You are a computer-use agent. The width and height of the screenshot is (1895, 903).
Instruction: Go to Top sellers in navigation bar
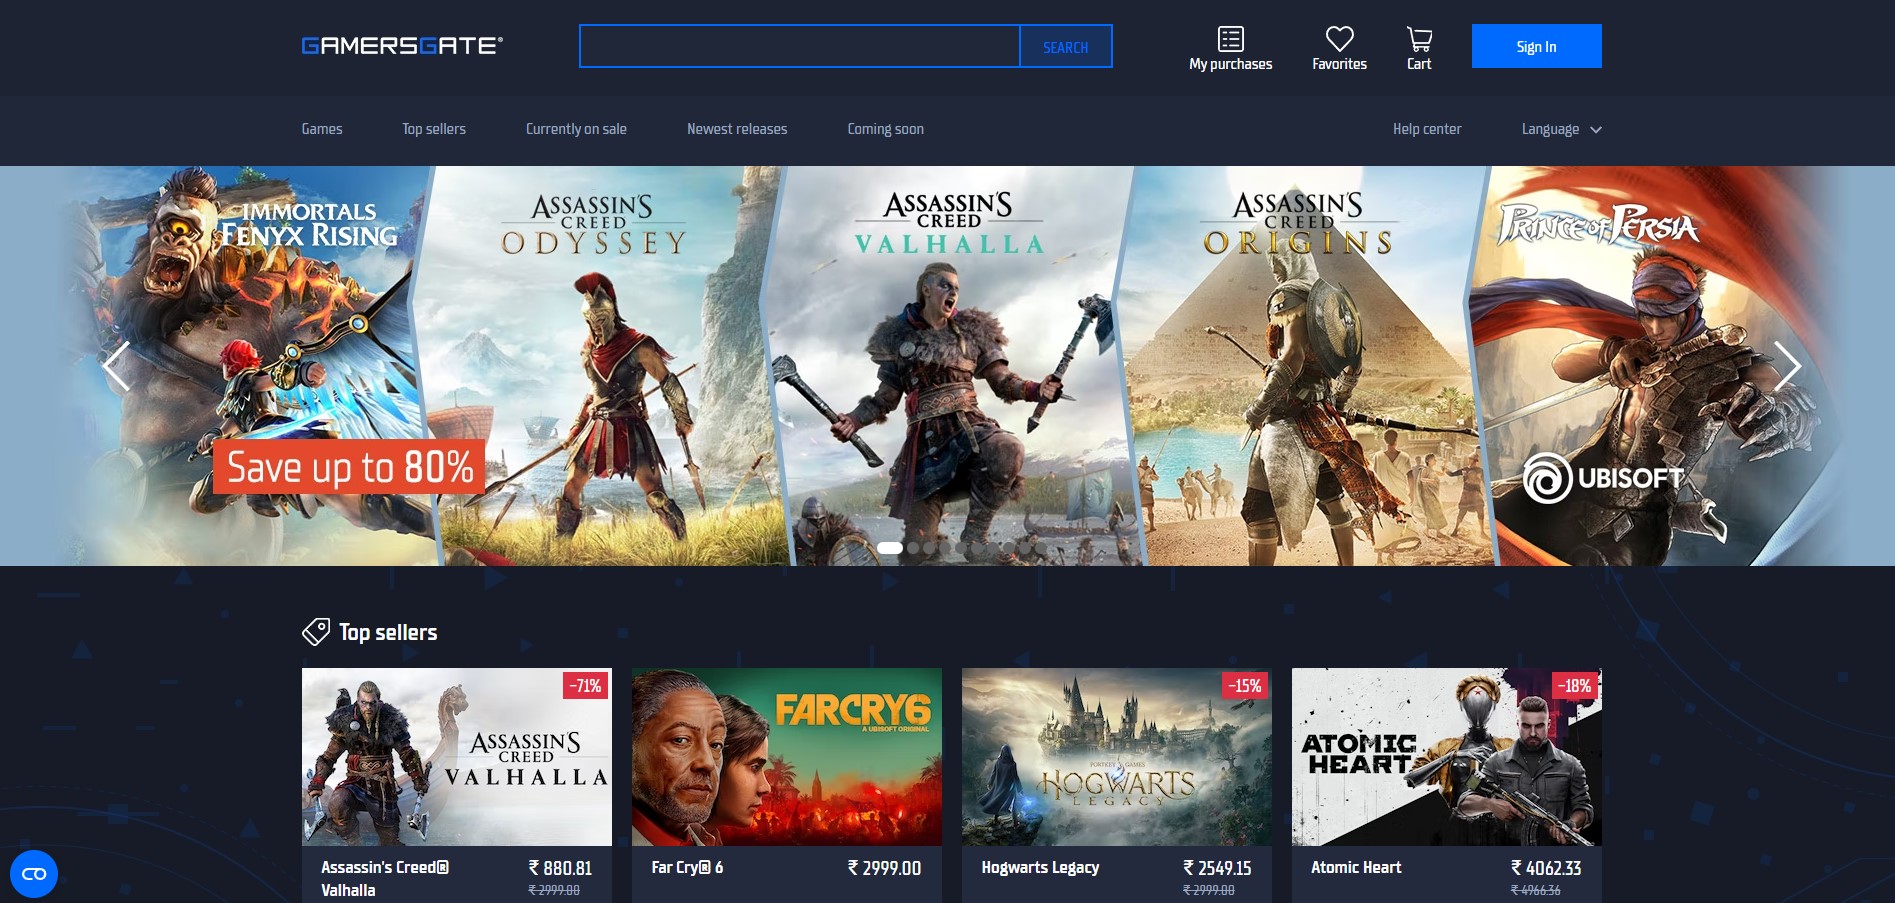point(434,129)
